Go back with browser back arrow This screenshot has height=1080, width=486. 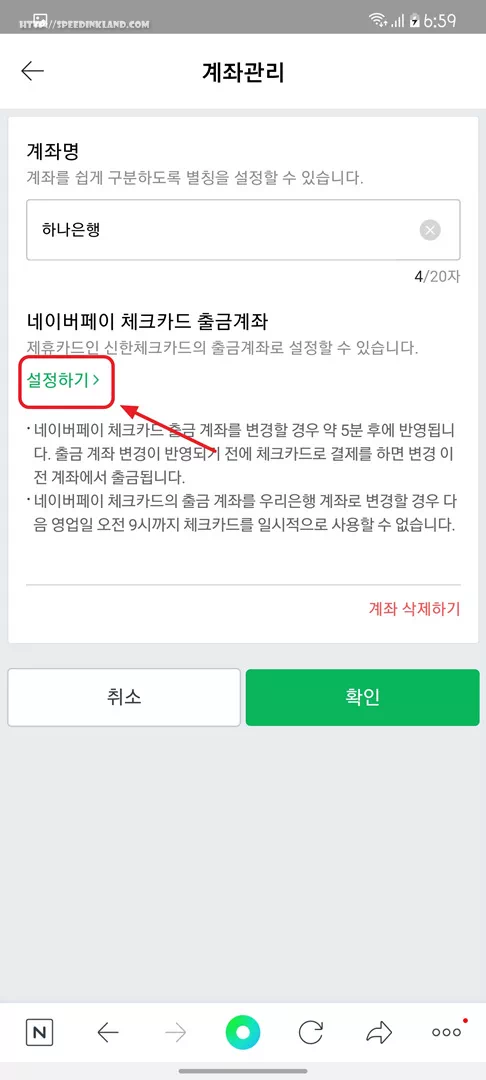tap(108, 1032)
